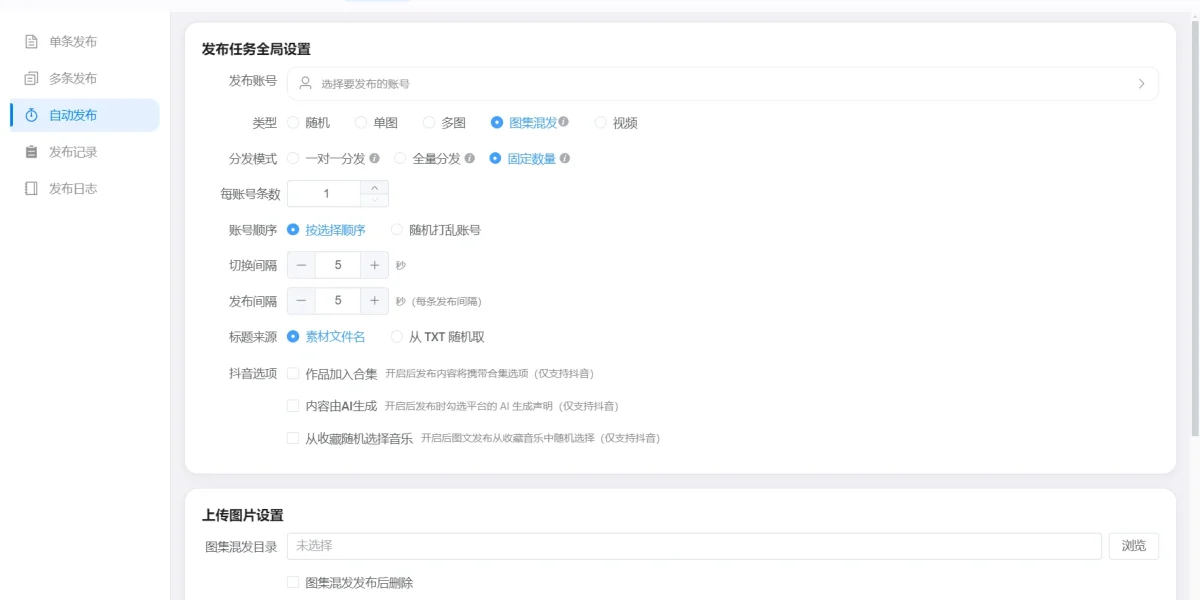Select 随机打乱账号 account order
Screen dimensions: 1200x600
(397, 229)
